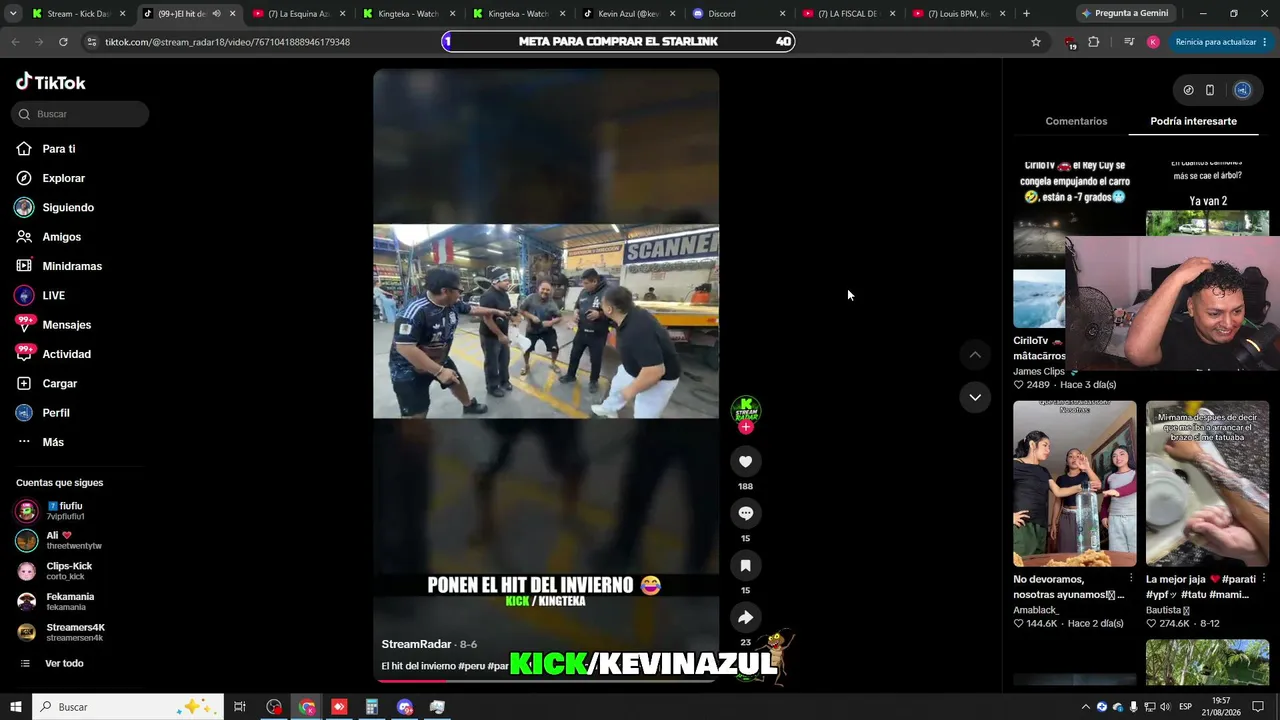Switch to the Stream - Kick Dashboard tab
1280x720 pixels.
[78, 14]
